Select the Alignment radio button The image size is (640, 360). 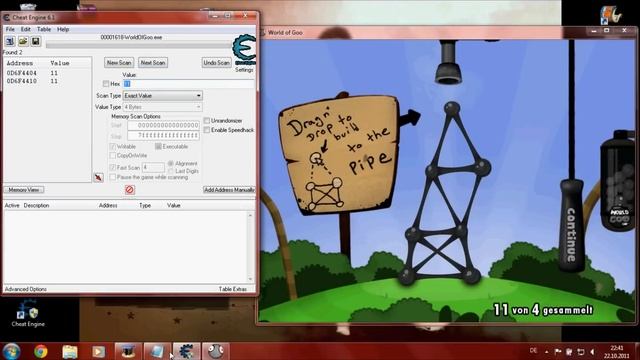[x=171, y=163]
